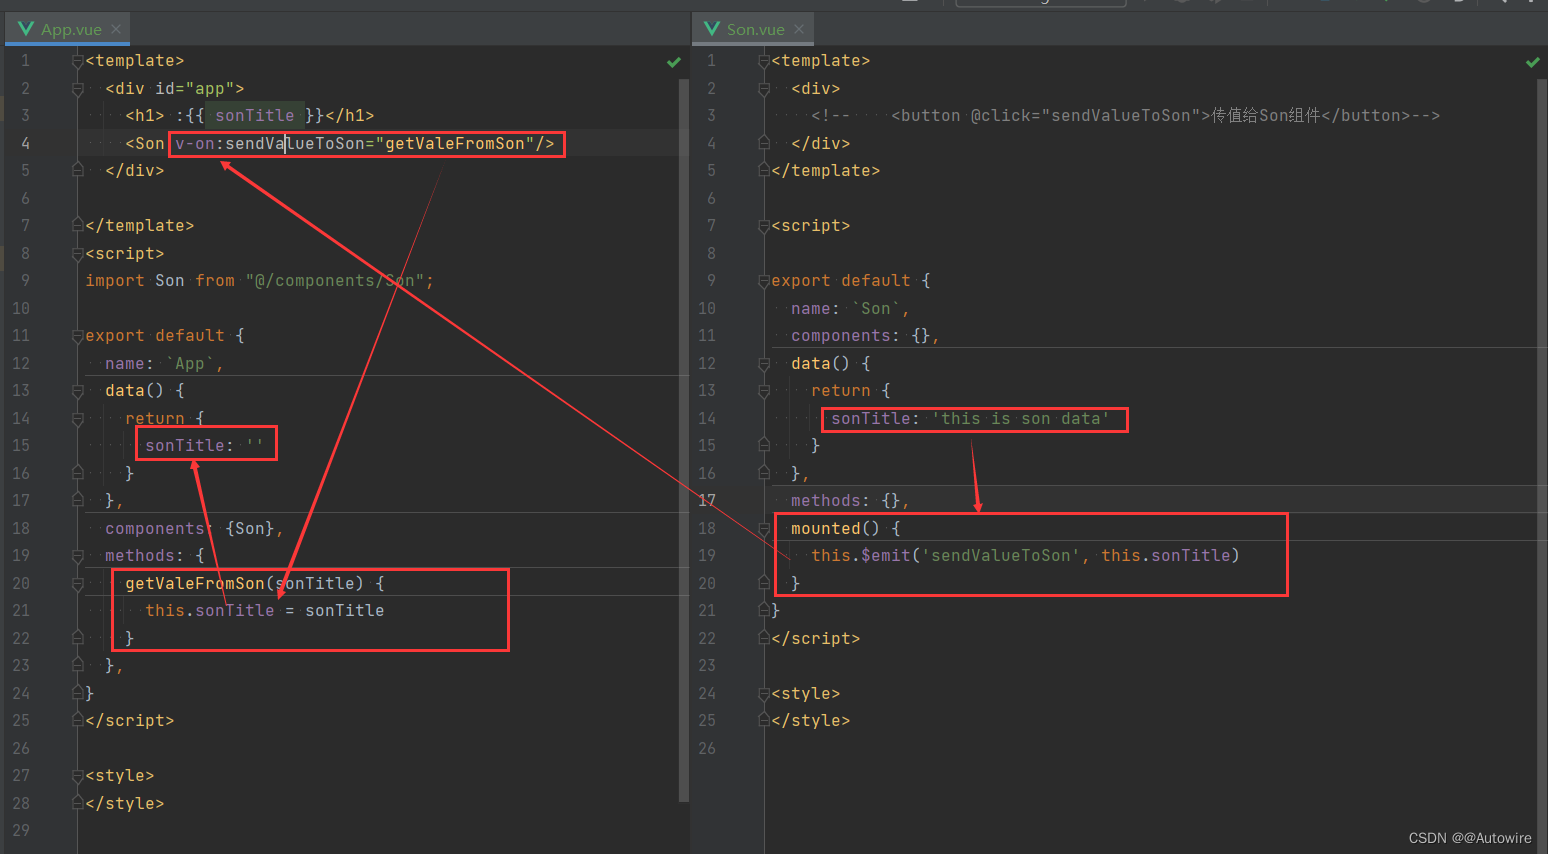Collapse the style block at line 24 in Son.vue
Viewport: 1548px width, 854px height.
(x=764, y=694)
